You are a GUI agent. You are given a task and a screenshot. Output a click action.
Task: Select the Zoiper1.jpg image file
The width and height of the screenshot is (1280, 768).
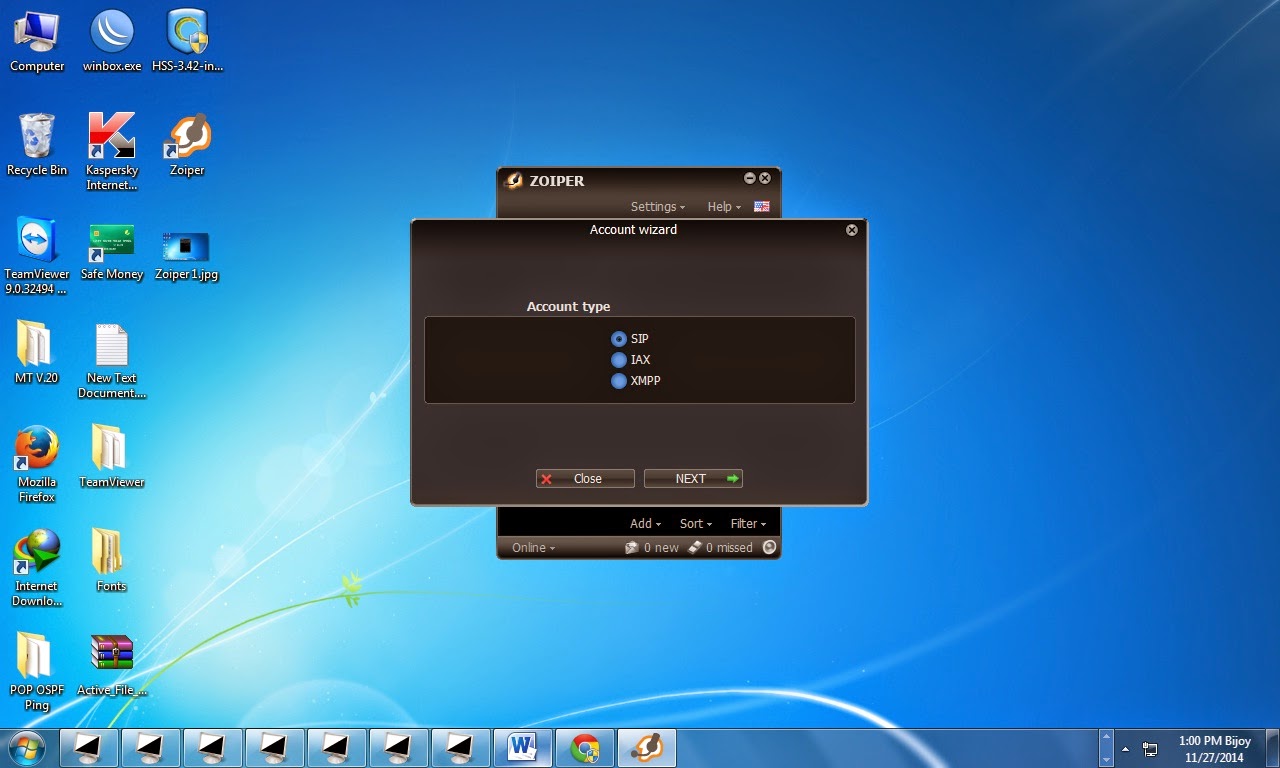[x=187, y=254]
